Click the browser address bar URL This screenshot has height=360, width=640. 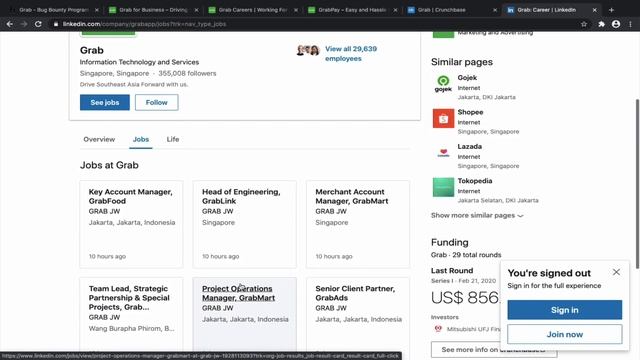point(144,24)
